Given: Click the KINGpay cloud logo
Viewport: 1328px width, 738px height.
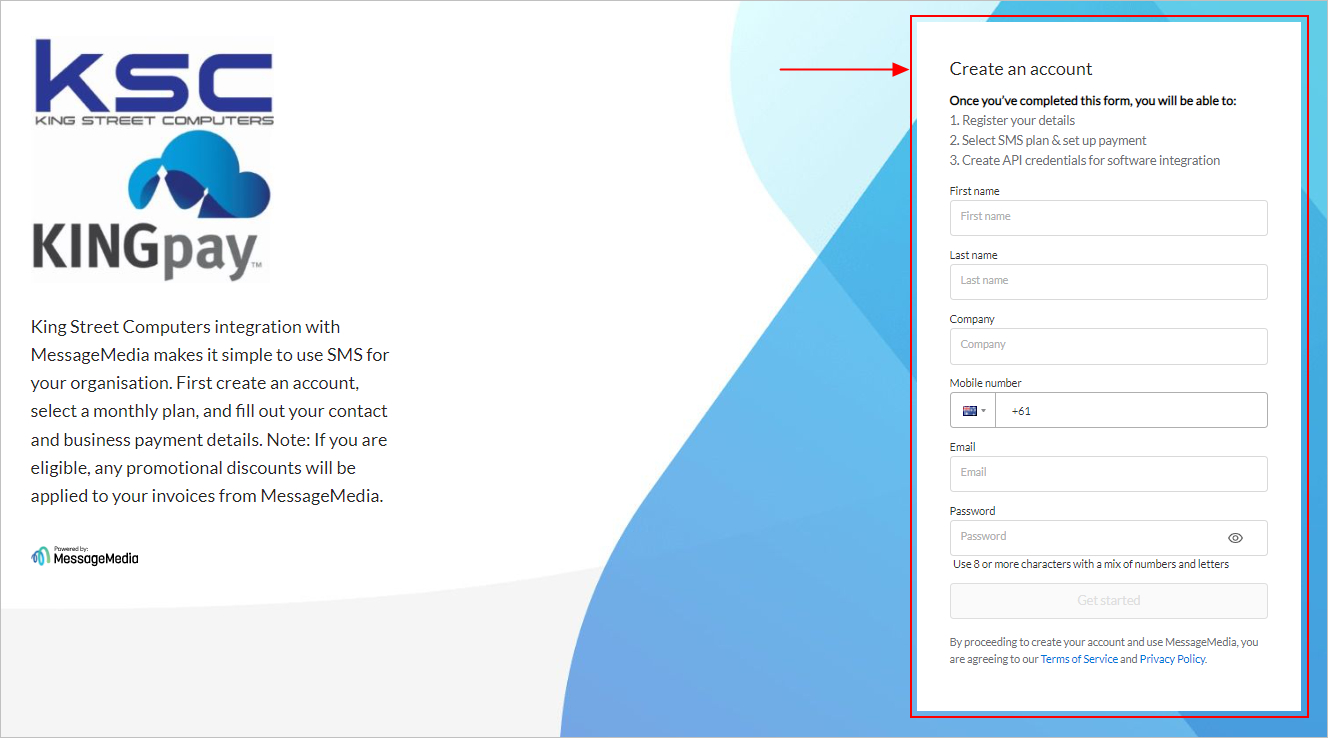Looking at the screenshot, I should (x=150, y=208).
